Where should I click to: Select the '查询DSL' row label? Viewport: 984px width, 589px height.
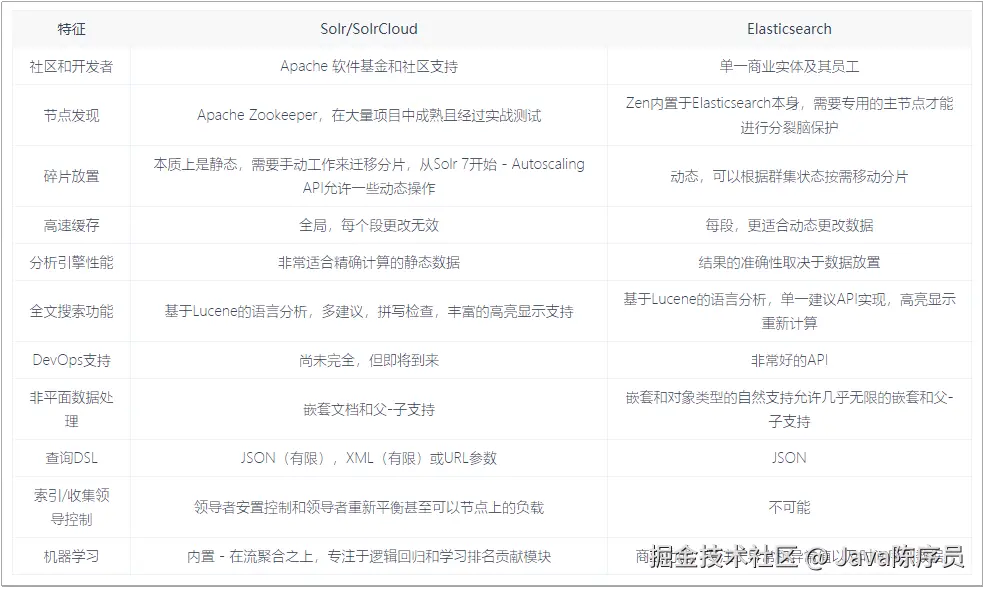pyautogui.click(x=71, y=458)
